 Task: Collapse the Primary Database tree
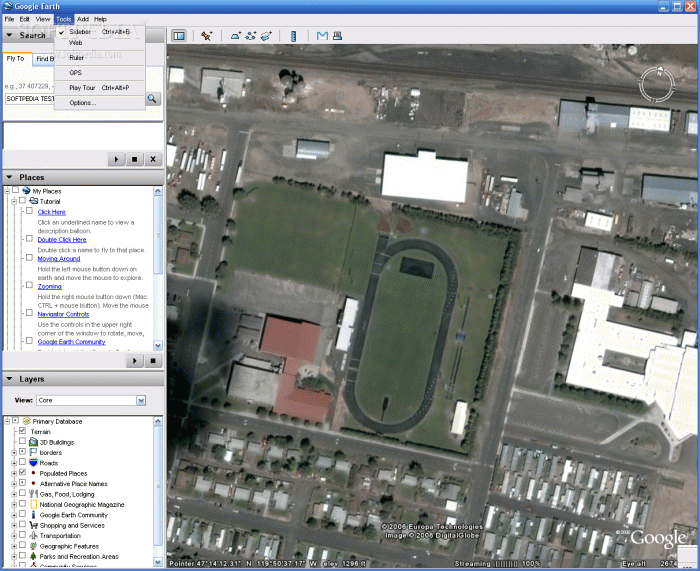coord(7,421)
